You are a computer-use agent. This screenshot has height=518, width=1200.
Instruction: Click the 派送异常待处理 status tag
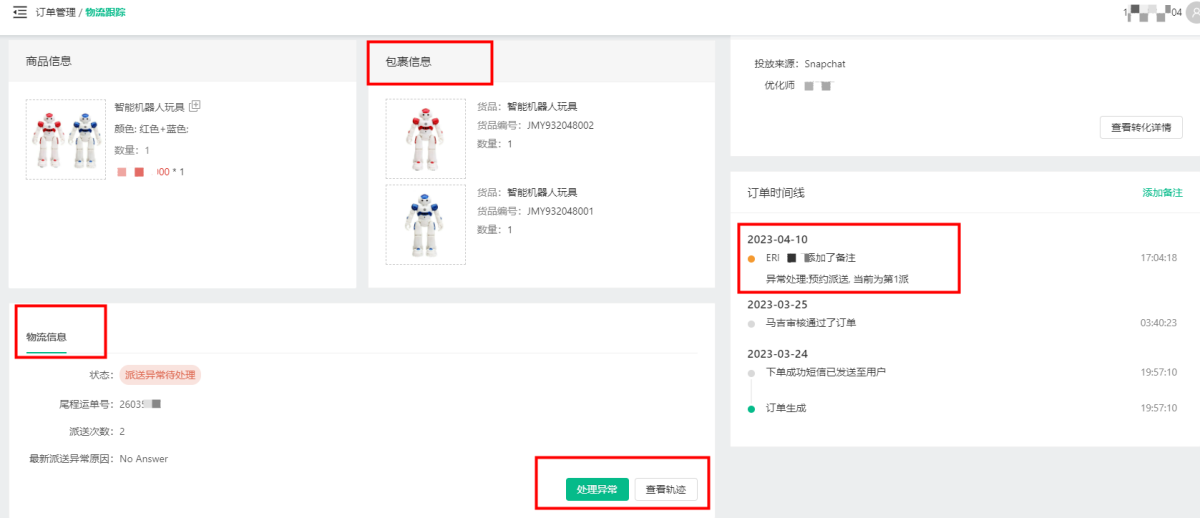point(160,375)
